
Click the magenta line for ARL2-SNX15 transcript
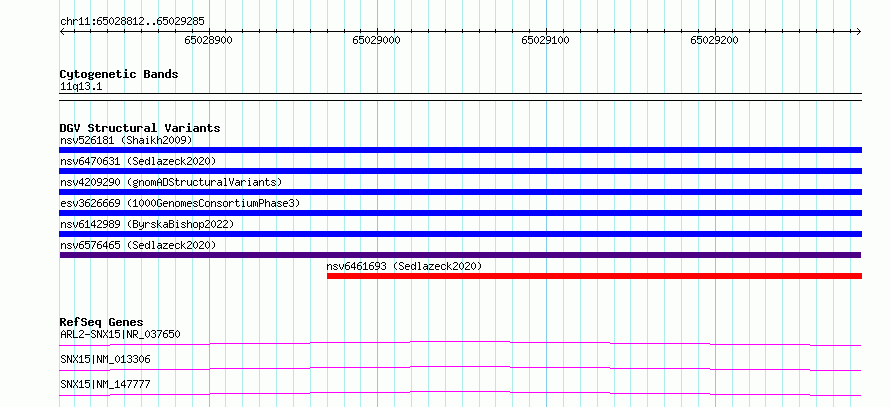pos(460,343)
